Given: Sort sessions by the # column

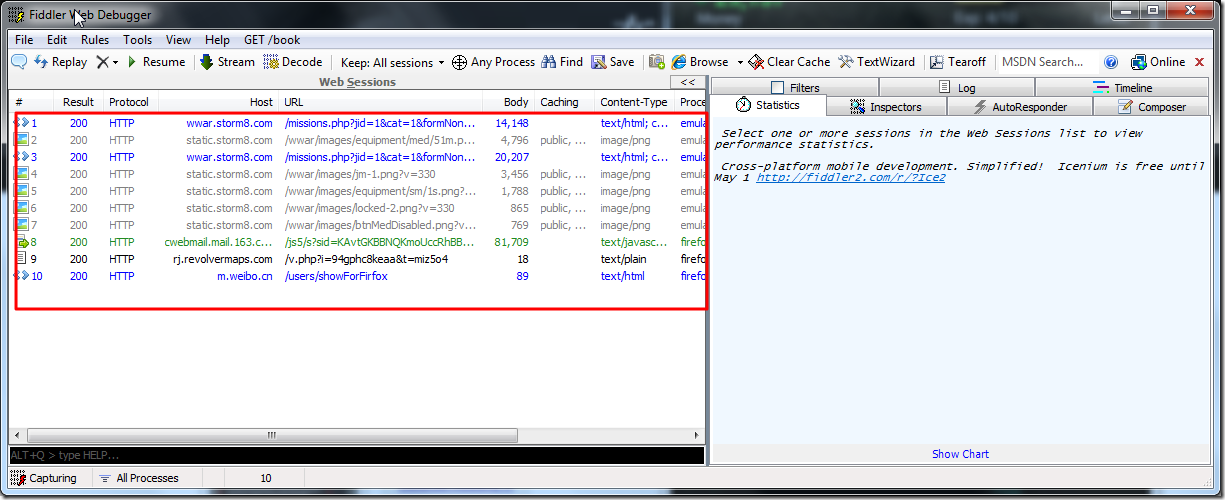Looking at the screenshot, I should click(x=30, y=102).
